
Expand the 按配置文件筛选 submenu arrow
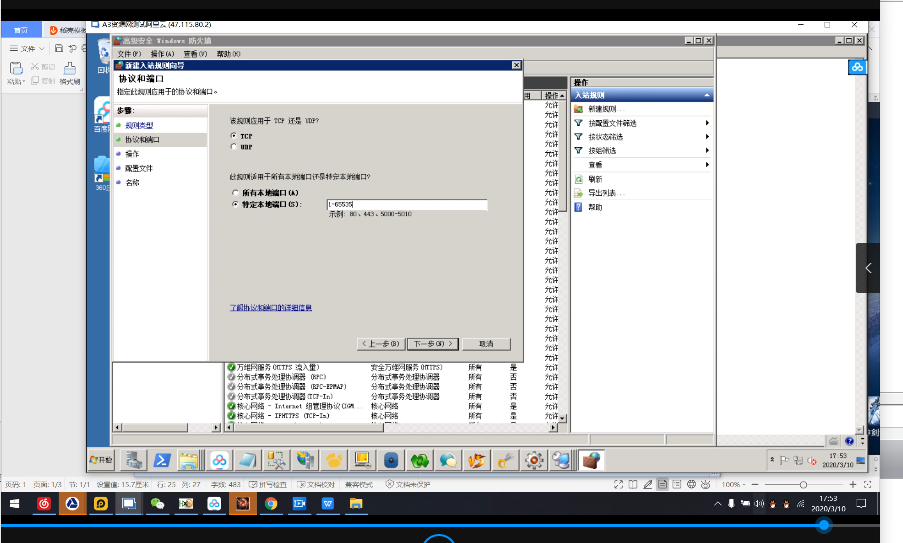click(x=707, y=123)
